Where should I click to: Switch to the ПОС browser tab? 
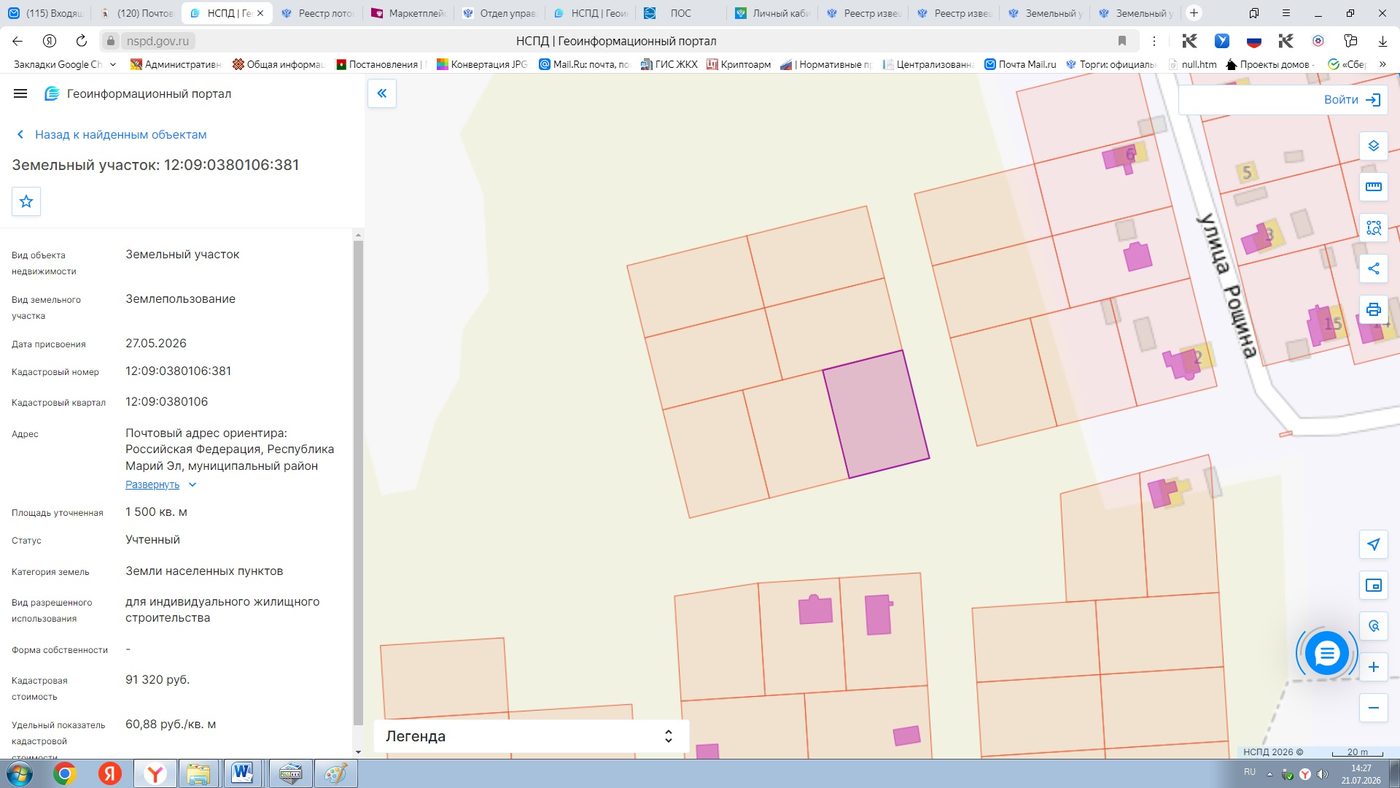click(680, 13)
